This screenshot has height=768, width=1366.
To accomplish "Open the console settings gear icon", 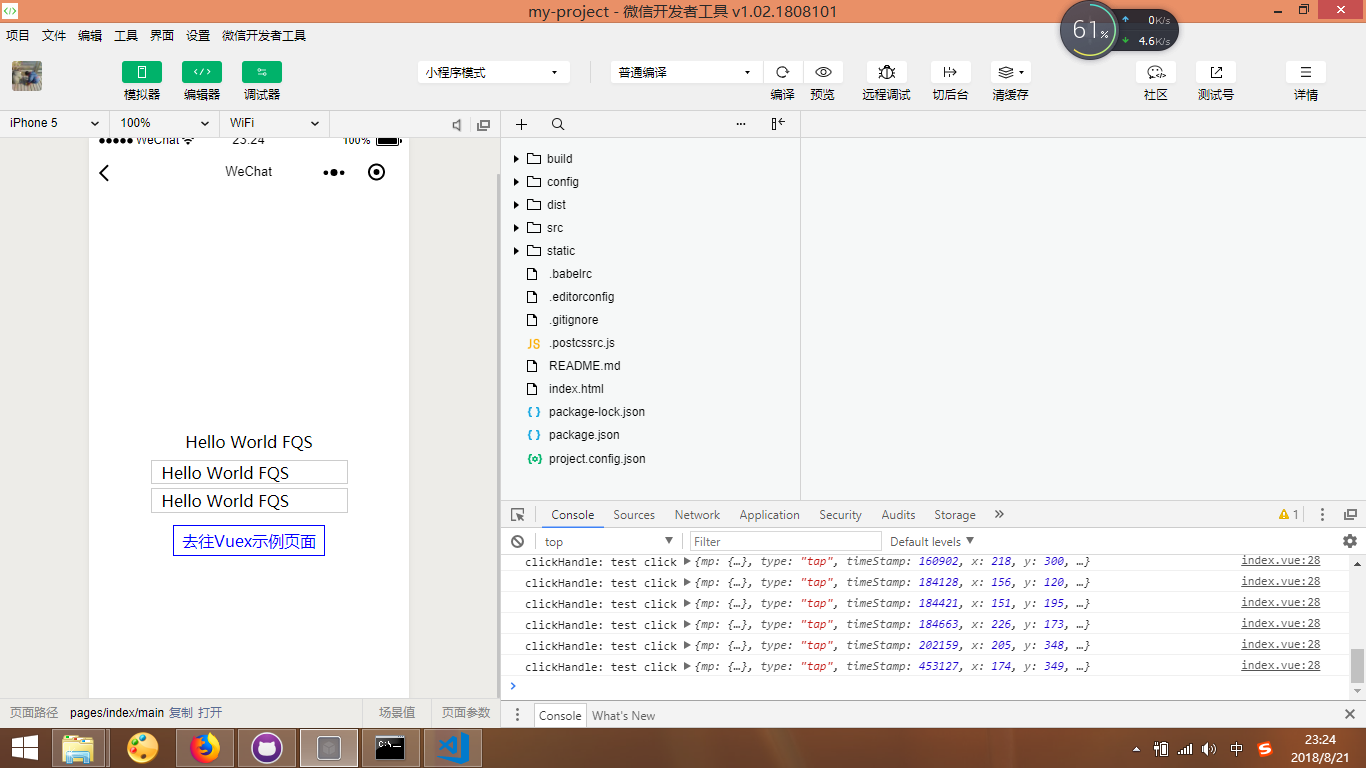I will tap(1350, 541).
